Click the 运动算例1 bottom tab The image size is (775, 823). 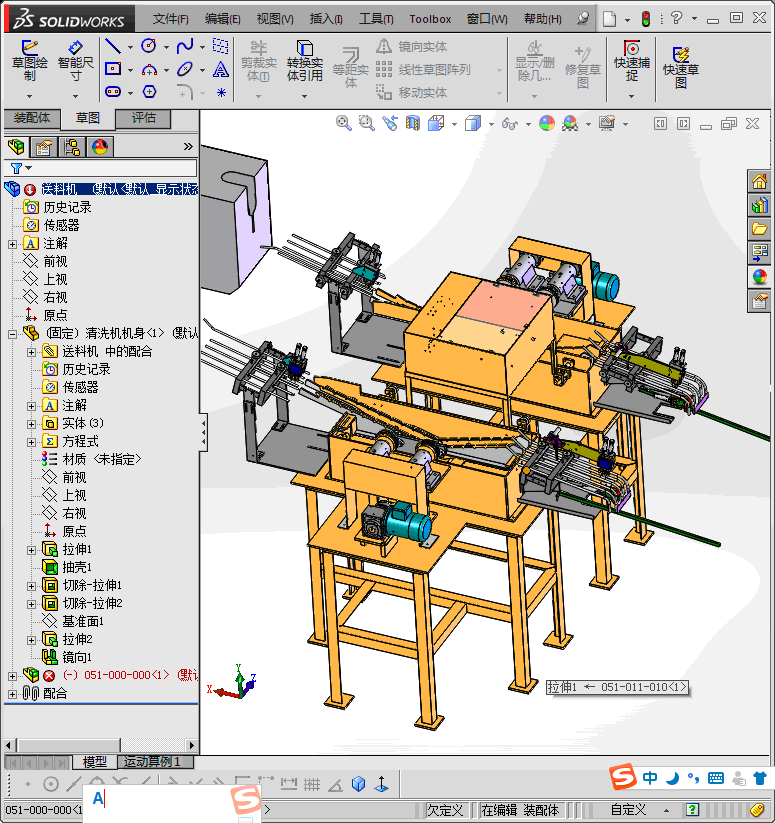point(153,762)
